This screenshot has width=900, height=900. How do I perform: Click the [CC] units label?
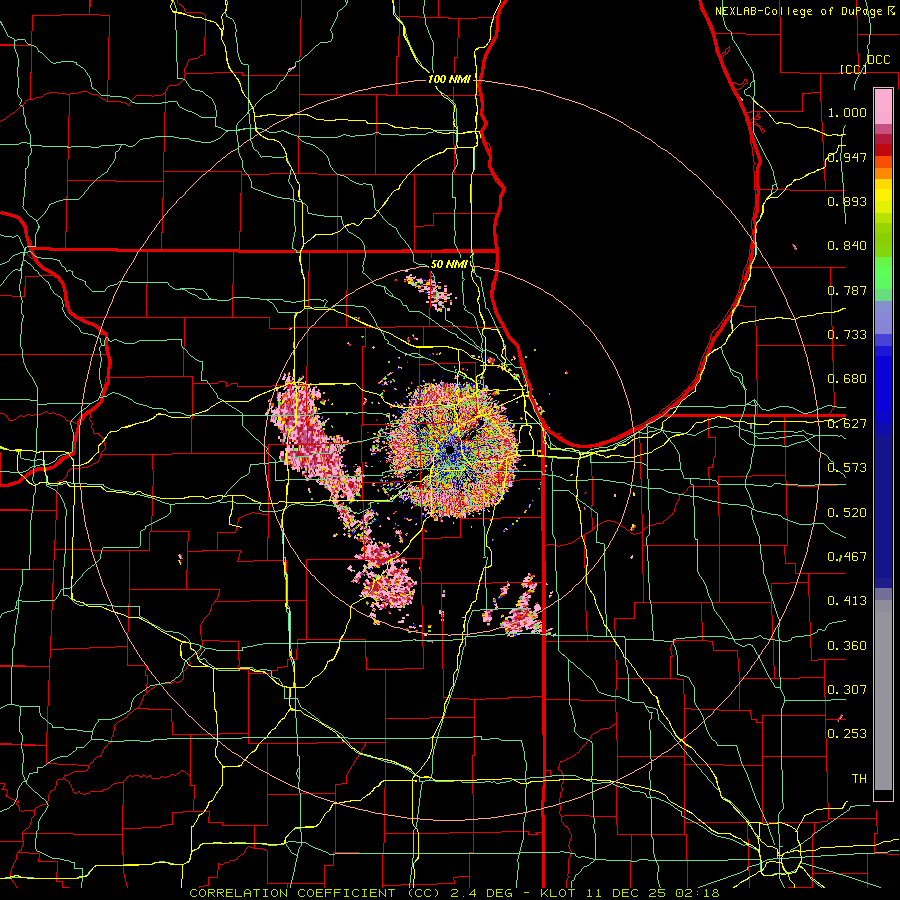[x=853, y=69]
